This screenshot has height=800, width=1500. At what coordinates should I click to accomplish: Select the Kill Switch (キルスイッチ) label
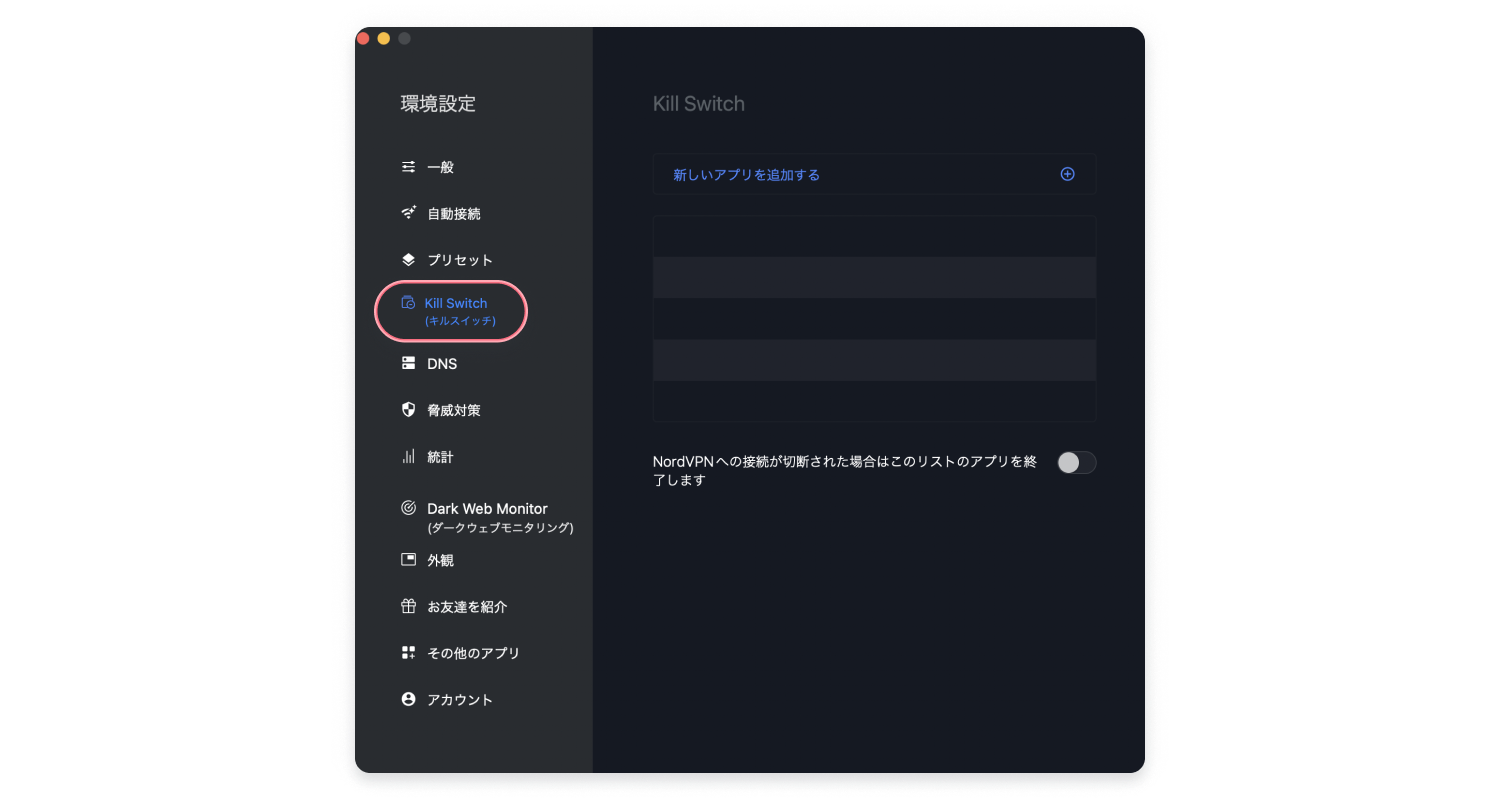click(460, 311)
